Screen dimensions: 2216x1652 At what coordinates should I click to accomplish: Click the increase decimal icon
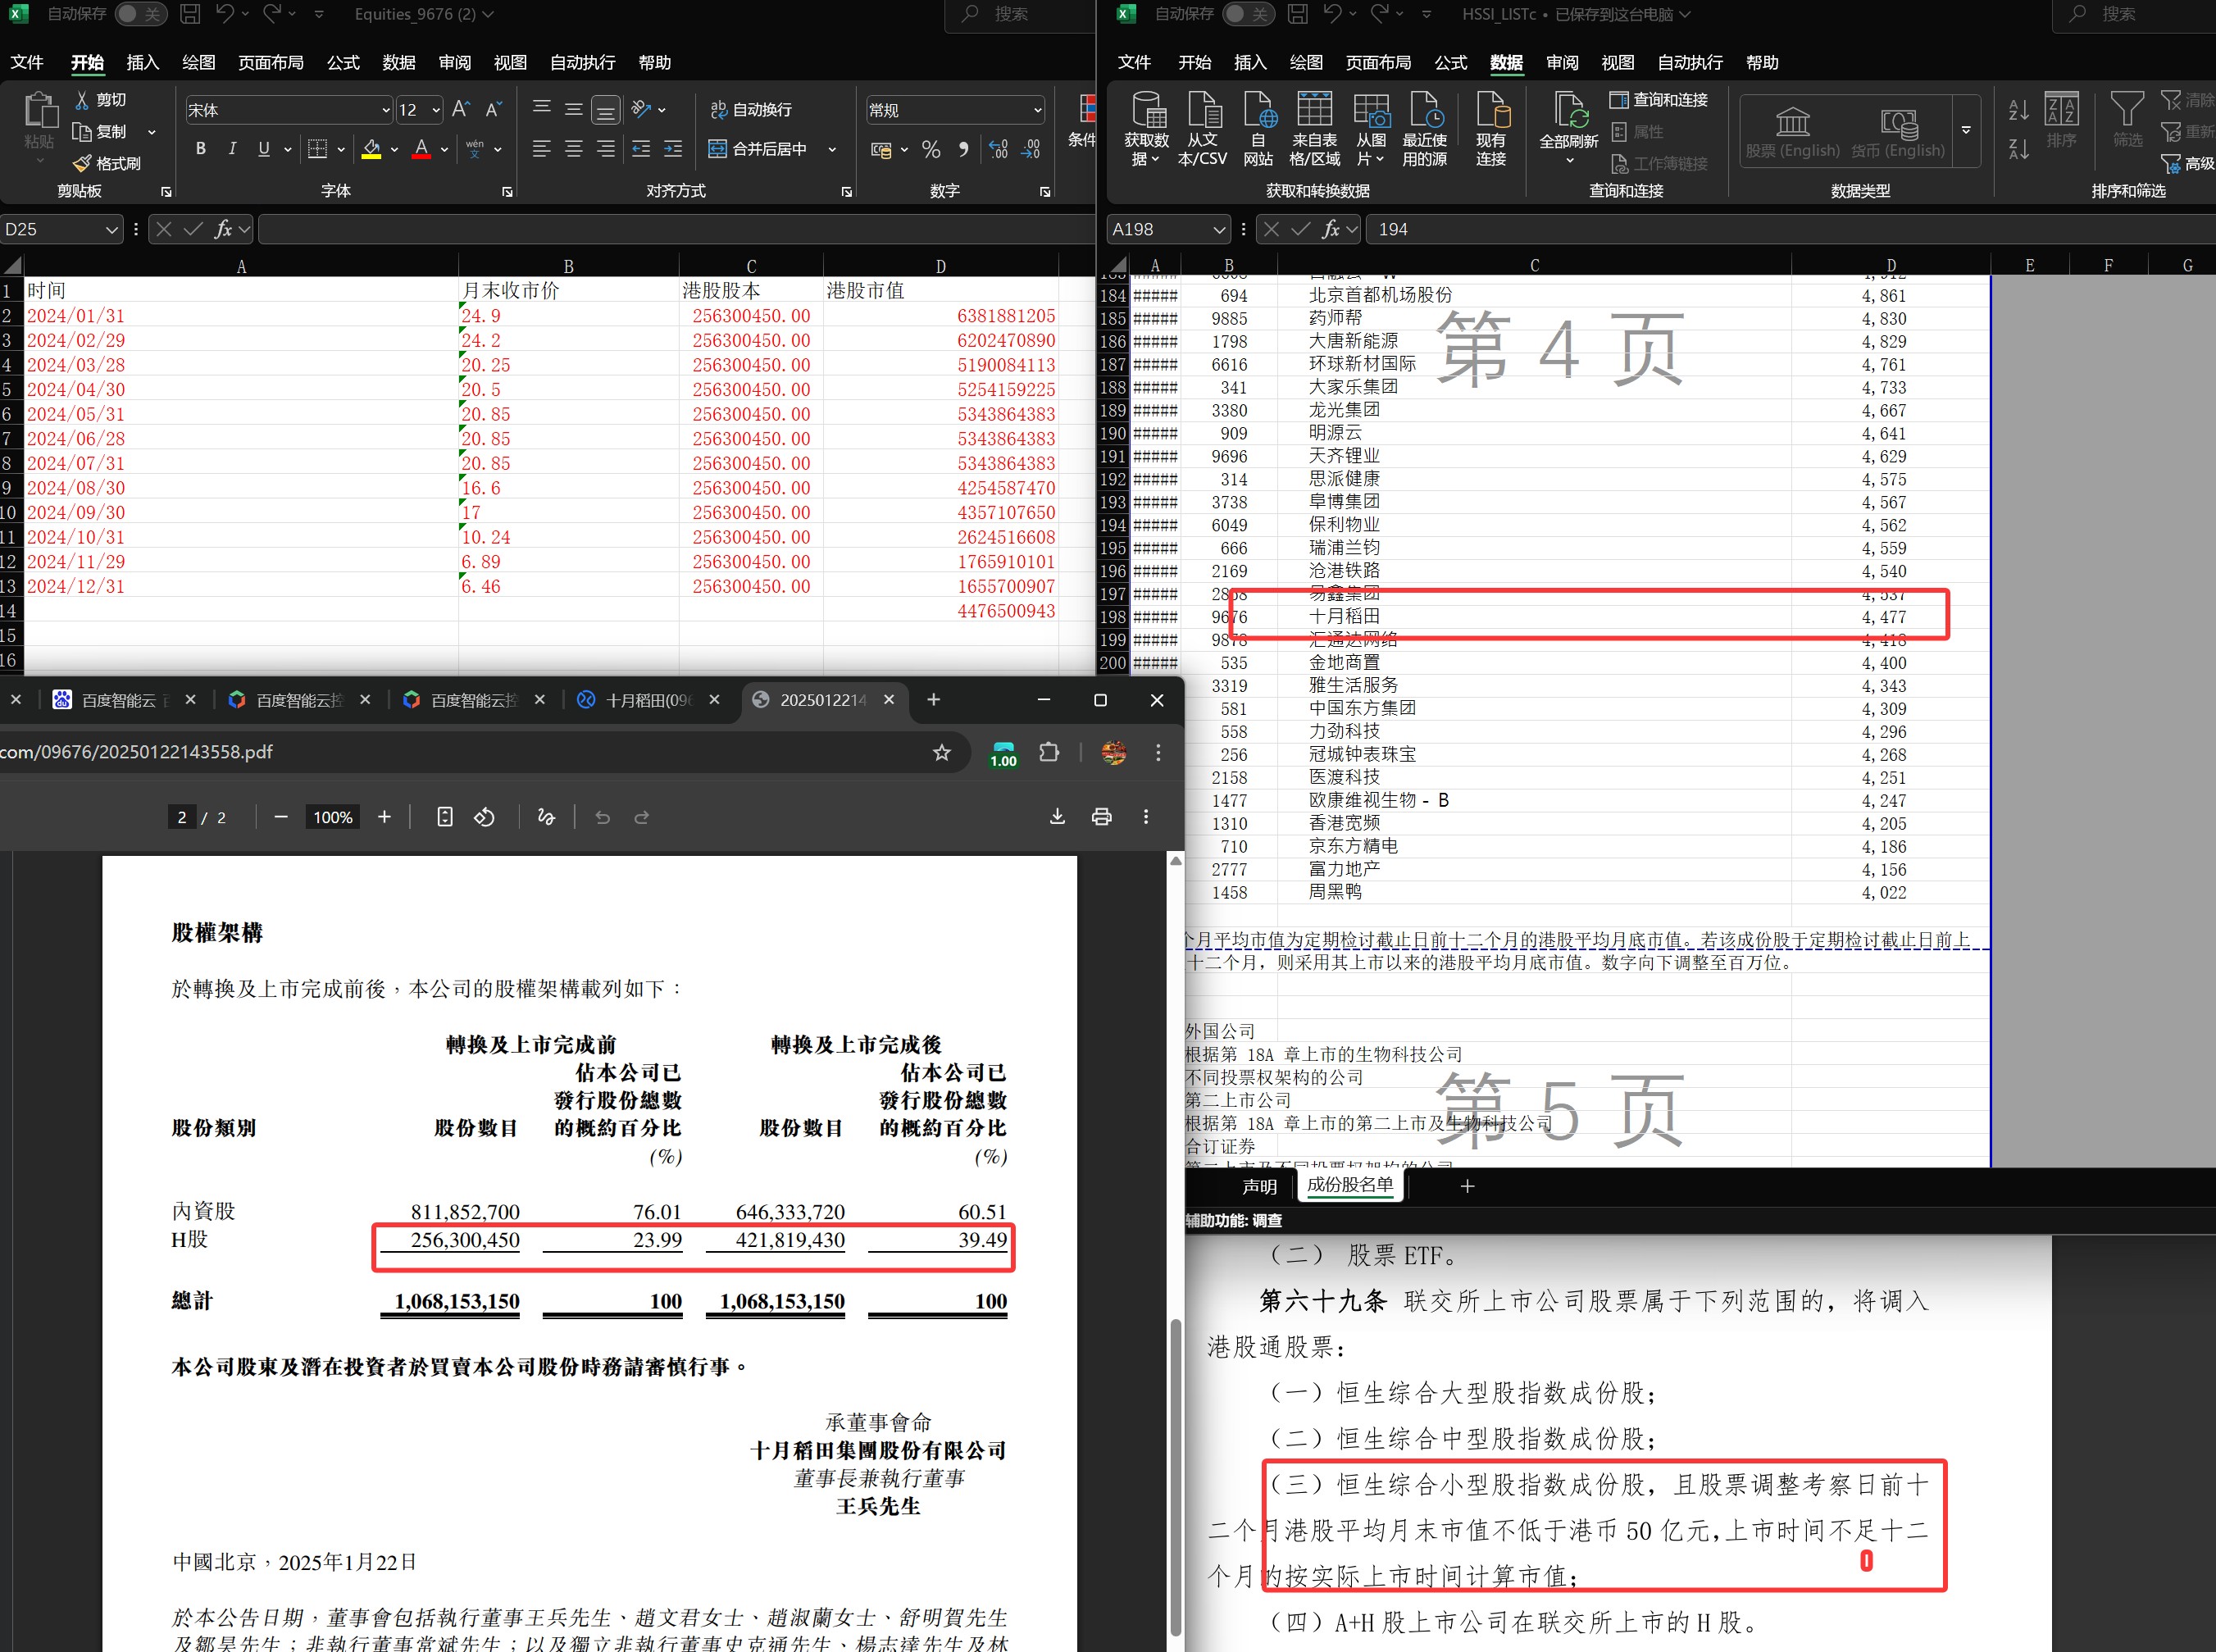pyautogui.click(x=998, y=149)
